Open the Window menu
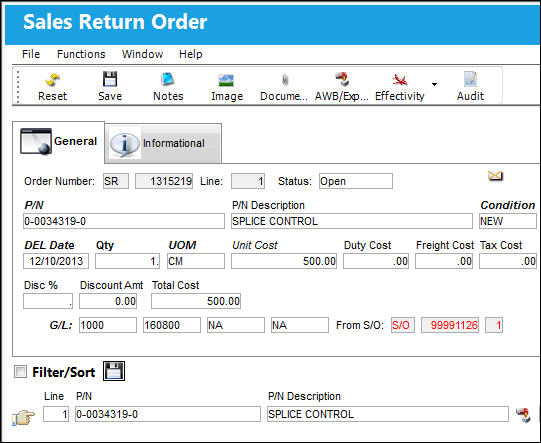541x443 pixels. [x=142, y=54]
